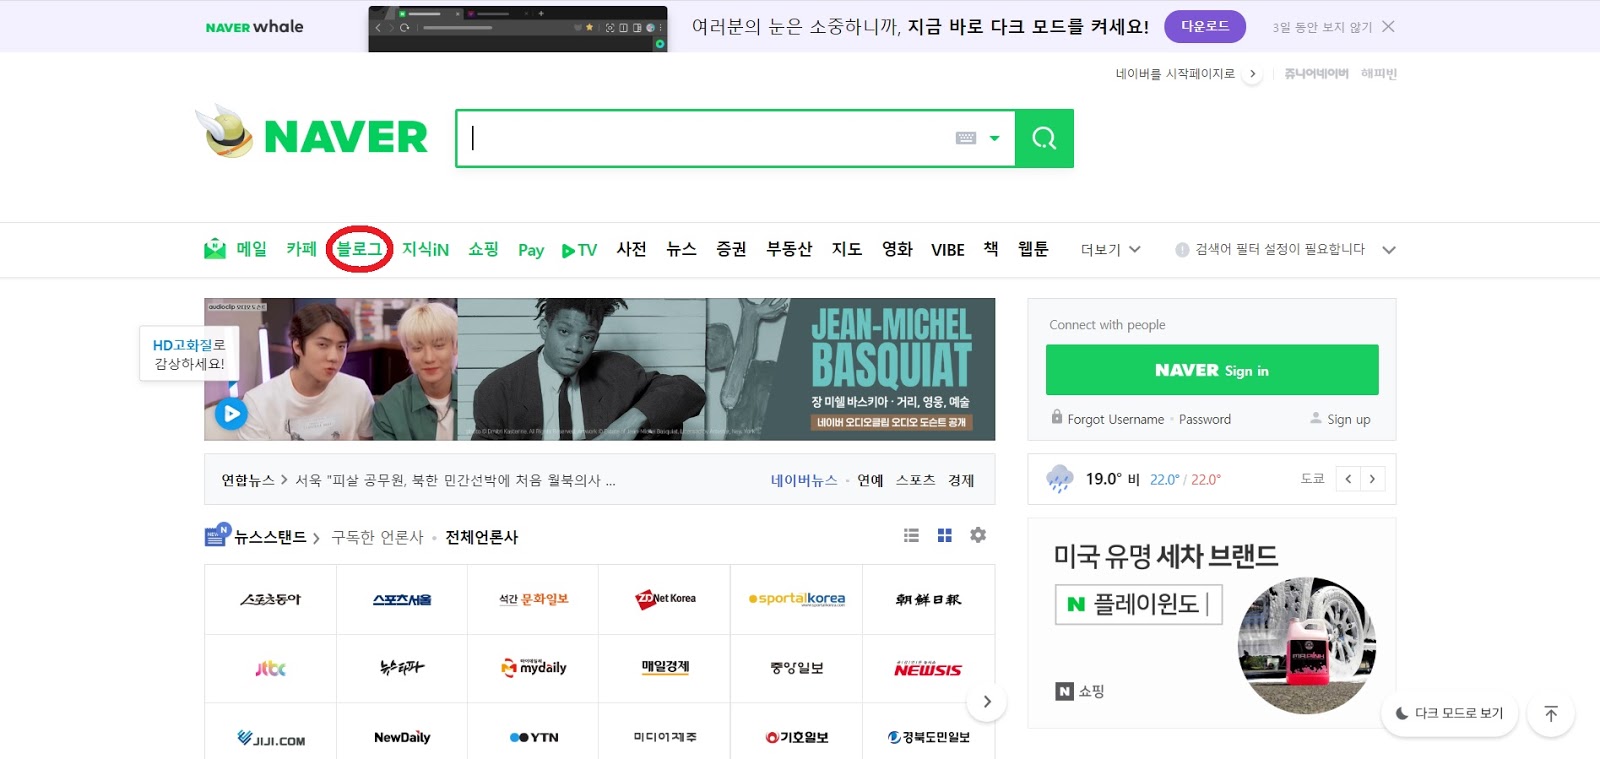Open 연예 news category
Image resolution: width=1600 pixels, height=759 pixels.
(x=870, y=480)
